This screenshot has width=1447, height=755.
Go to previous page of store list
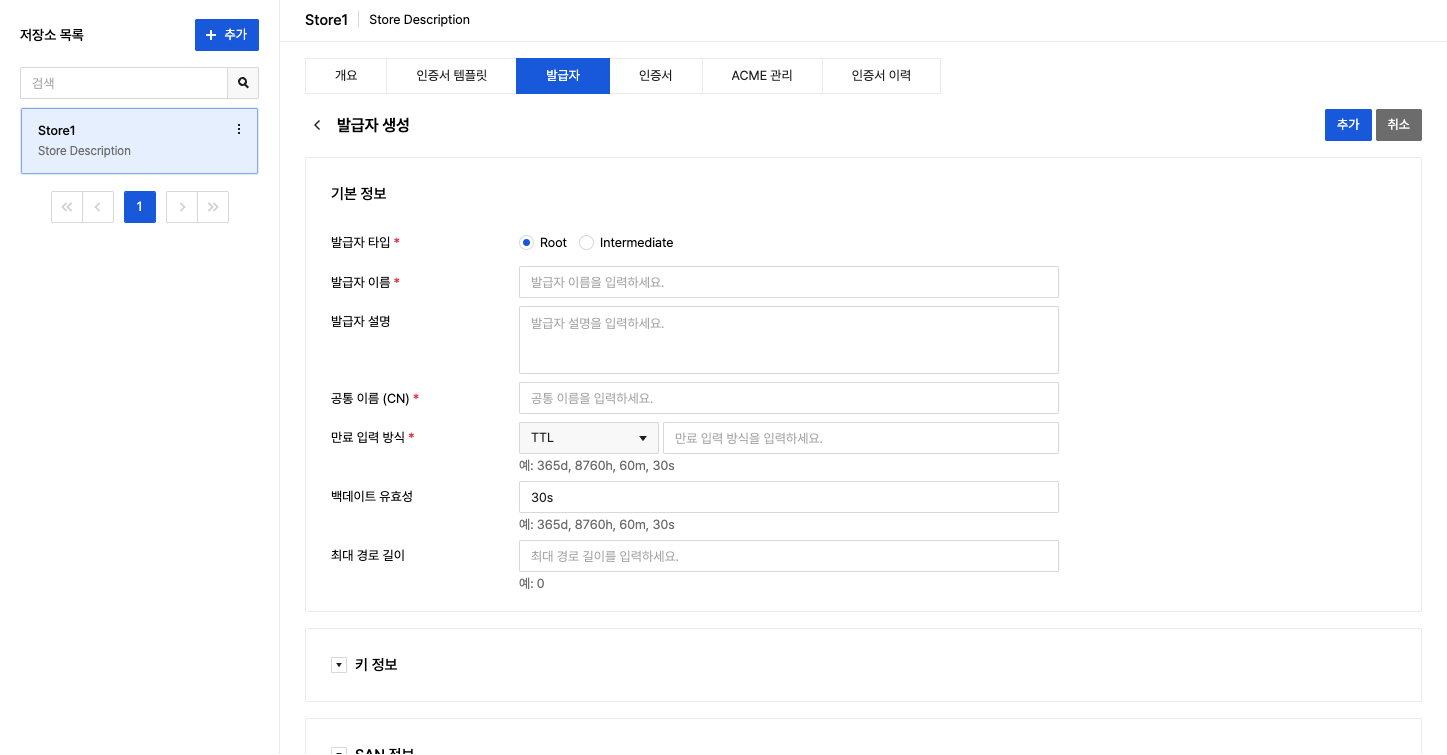click(x=97, y=207)
